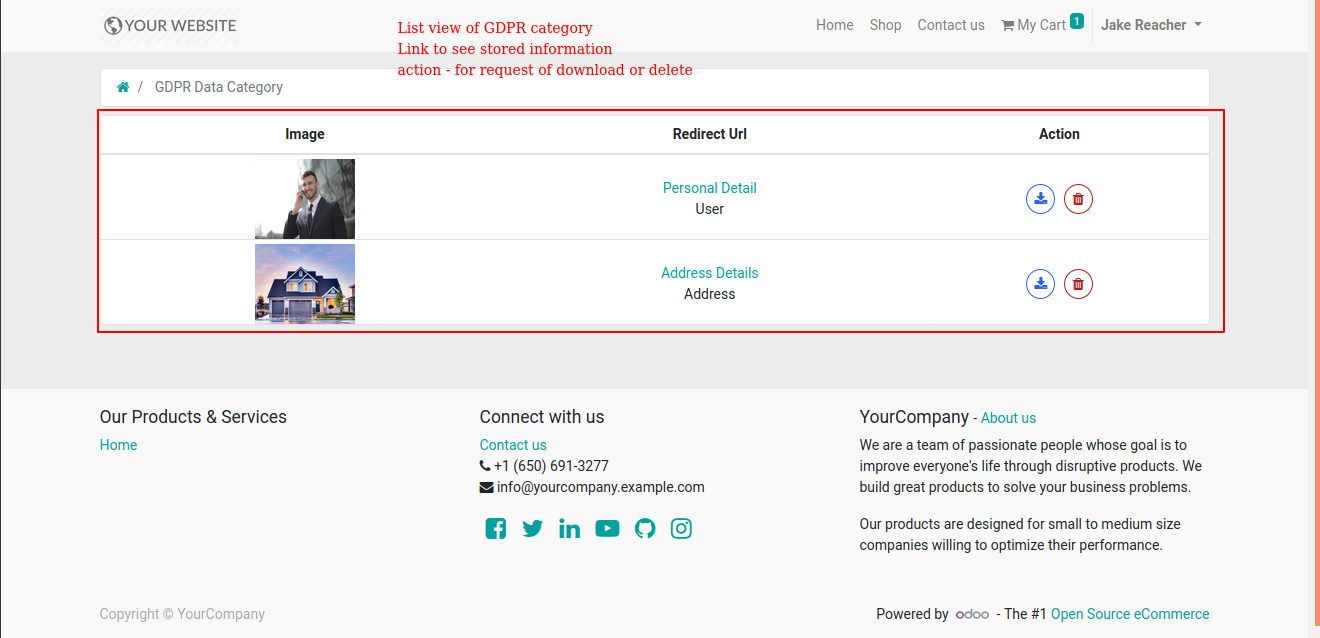Open My Cart in the navbar
This screenshot has height=638, width=1320.
click(1042, 24)
